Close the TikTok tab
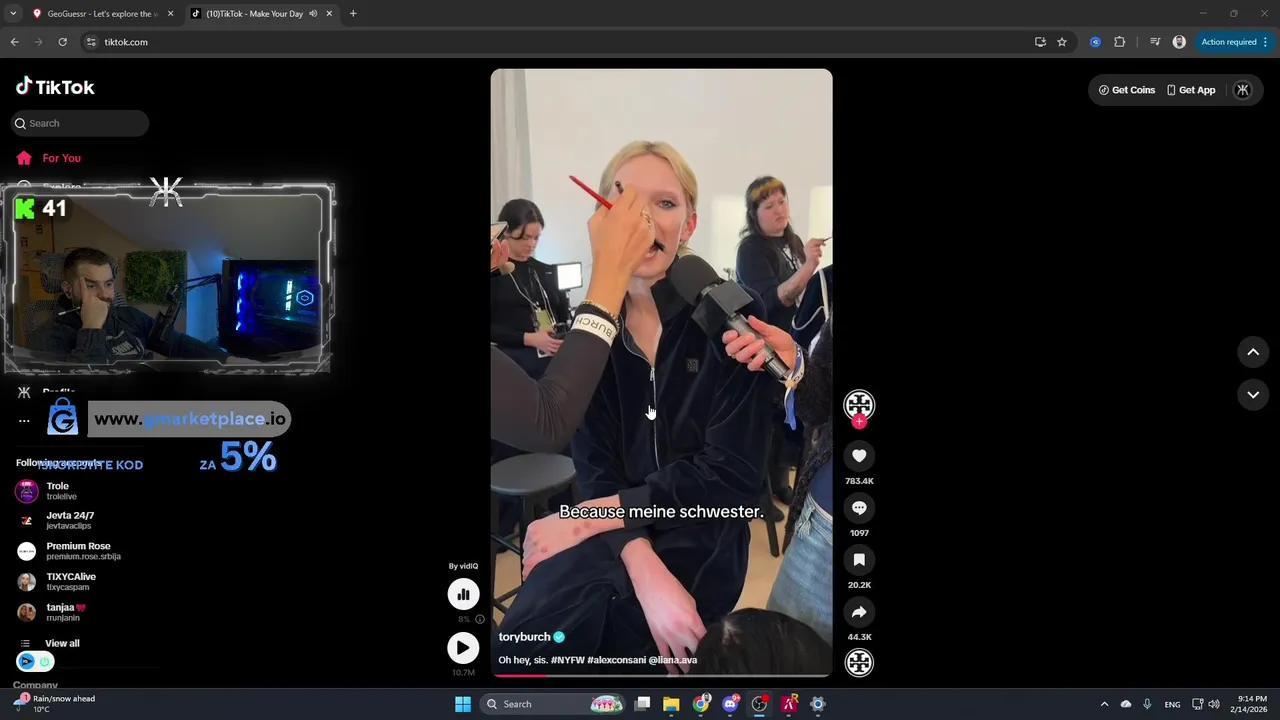The image size is (1280, 720). (x=329, y=14)
